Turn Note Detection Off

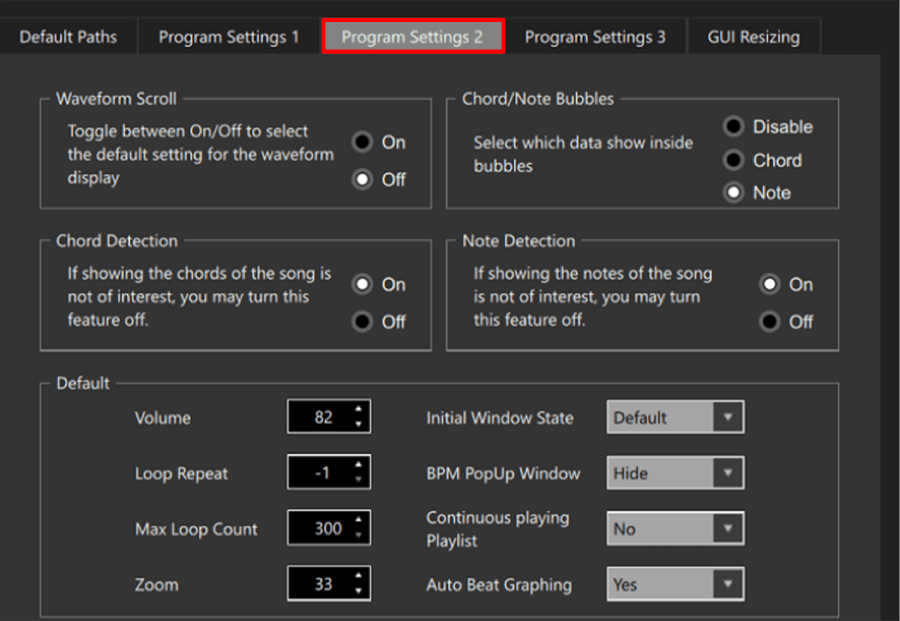pos(770,322)
